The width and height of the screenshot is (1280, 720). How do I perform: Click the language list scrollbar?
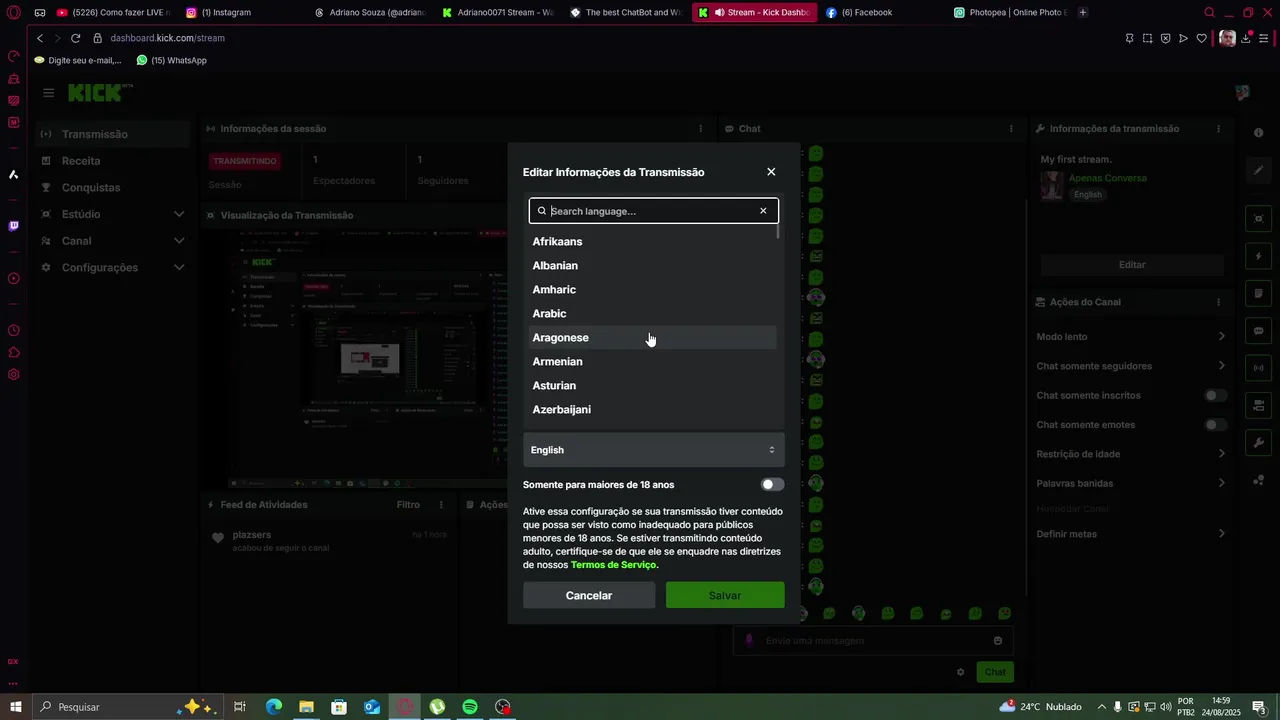(779, 230)
